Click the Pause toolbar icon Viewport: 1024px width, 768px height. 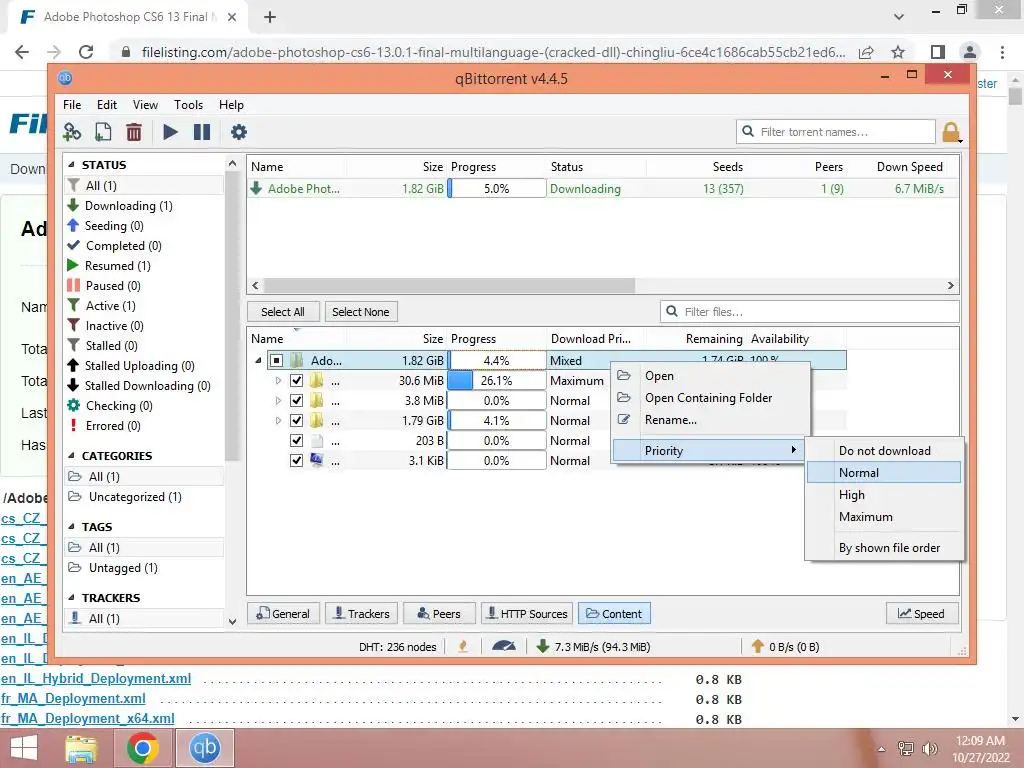202,132
